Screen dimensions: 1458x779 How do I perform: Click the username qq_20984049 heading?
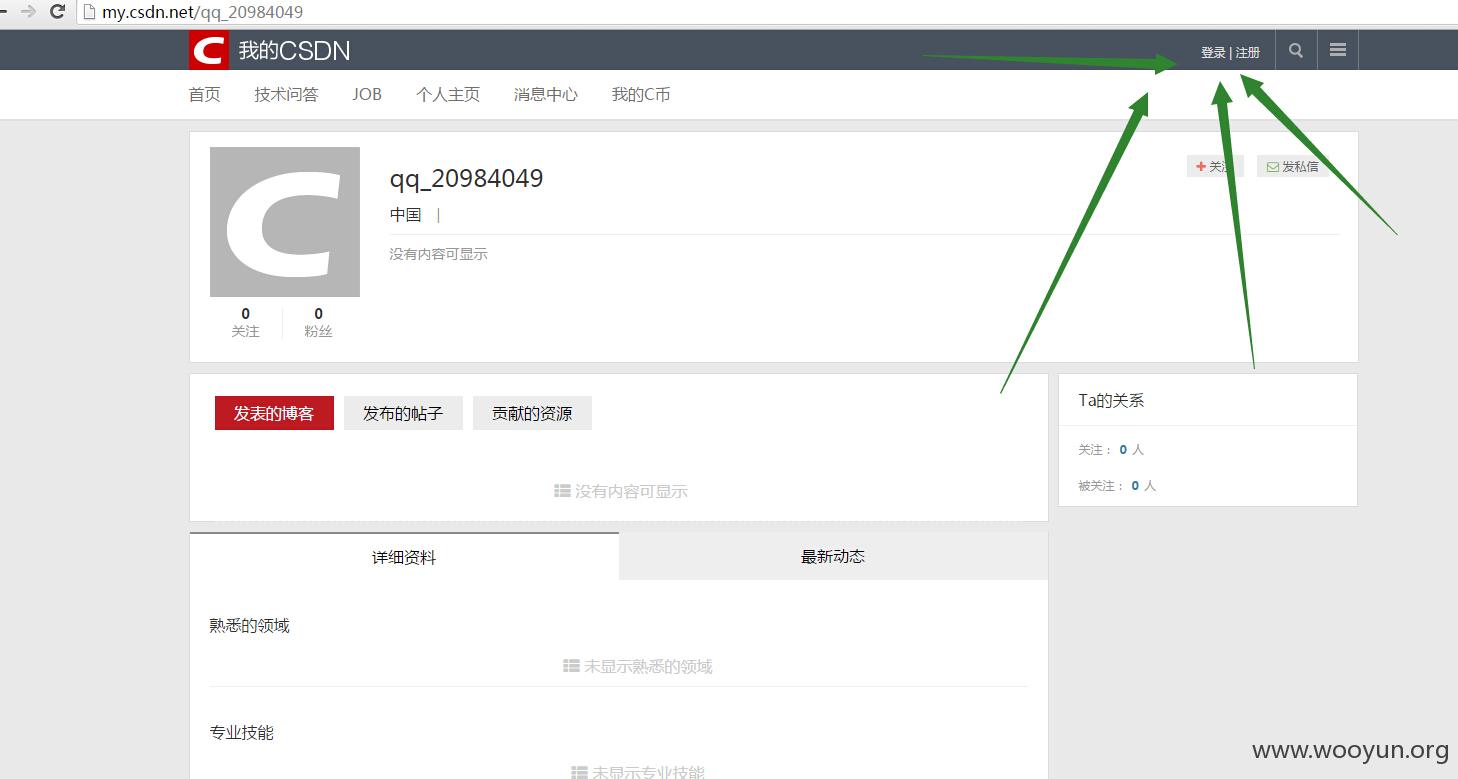click(466, 179)
